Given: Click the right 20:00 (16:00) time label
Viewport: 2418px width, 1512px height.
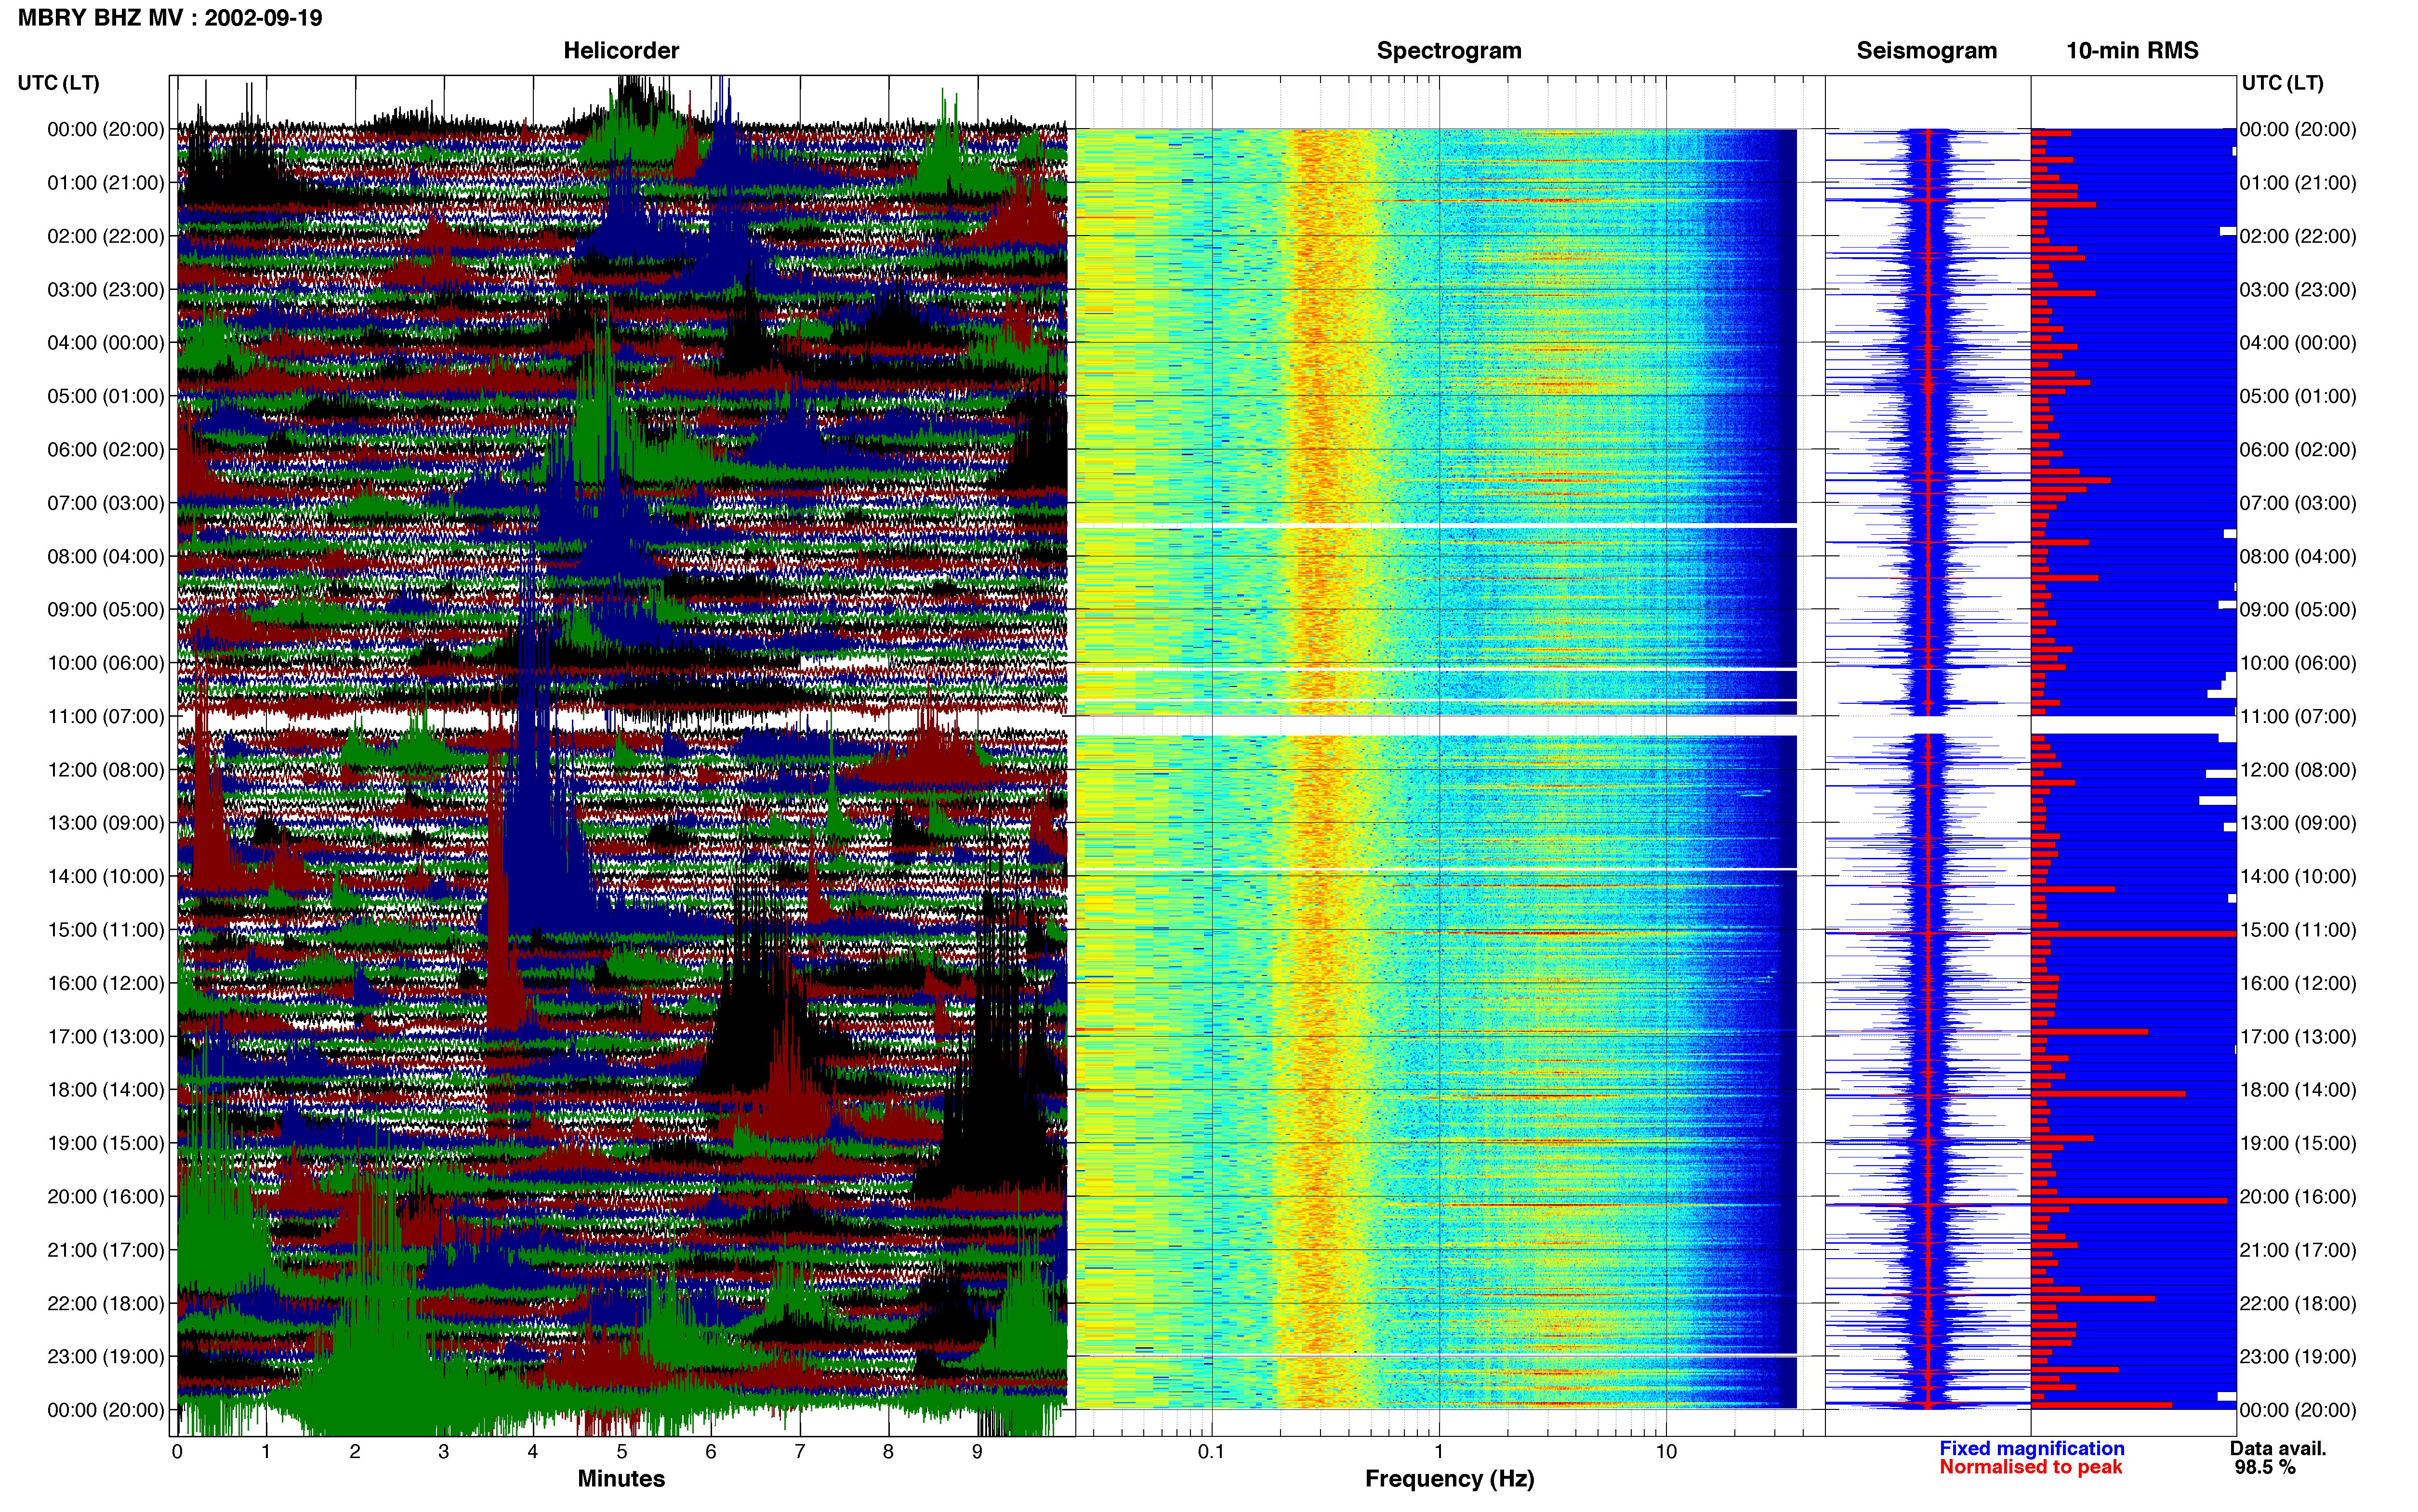Looking at the screenshot, I should point(2298,1196).
